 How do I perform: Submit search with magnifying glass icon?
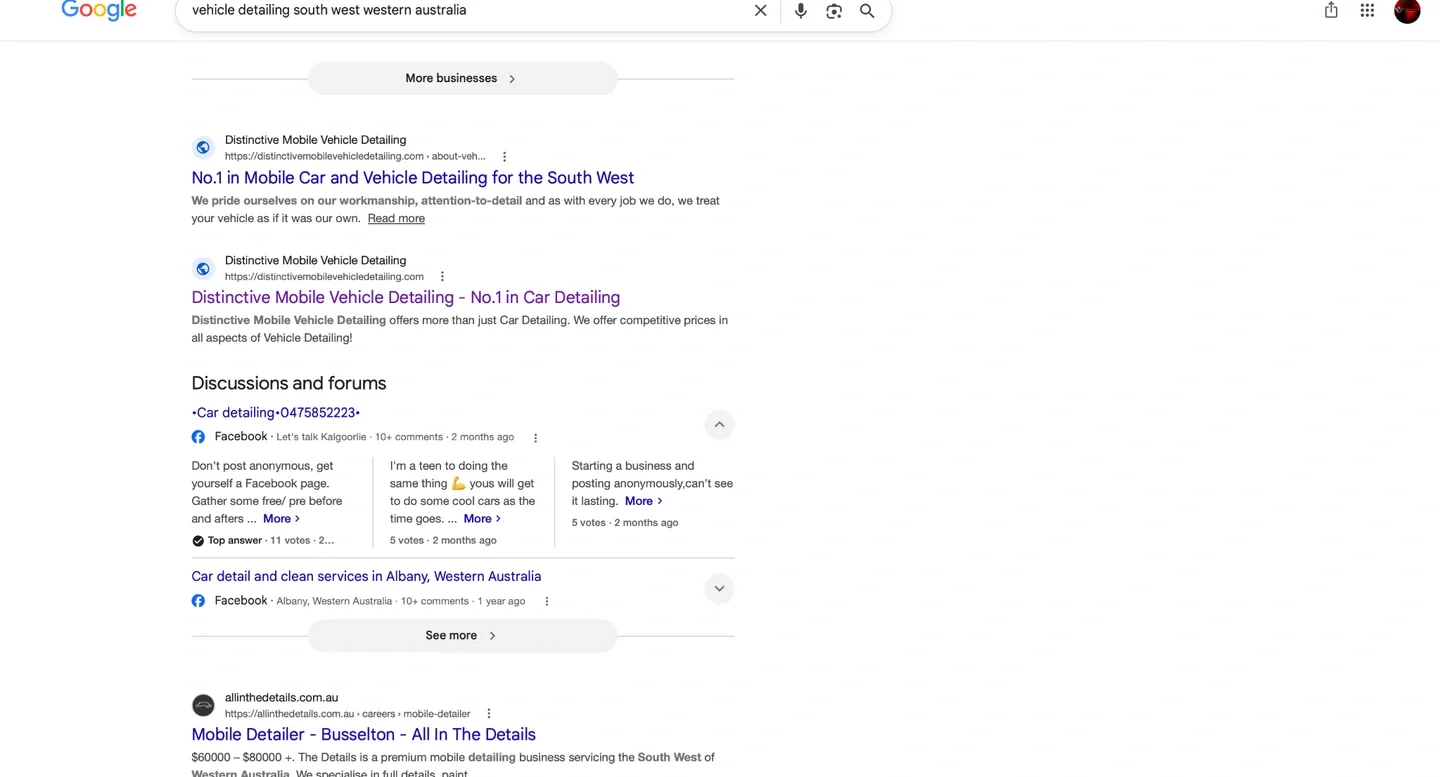click(867, 11)
